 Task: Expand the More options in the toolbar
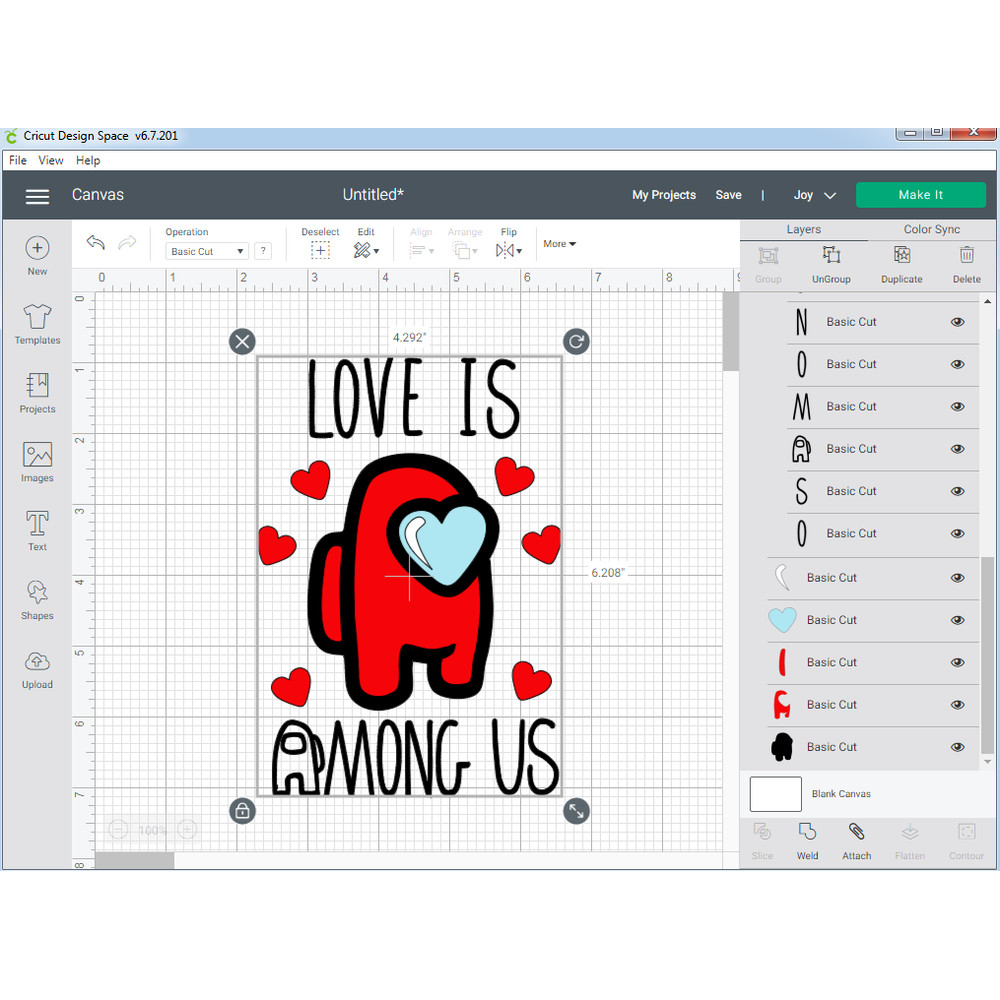559,243
